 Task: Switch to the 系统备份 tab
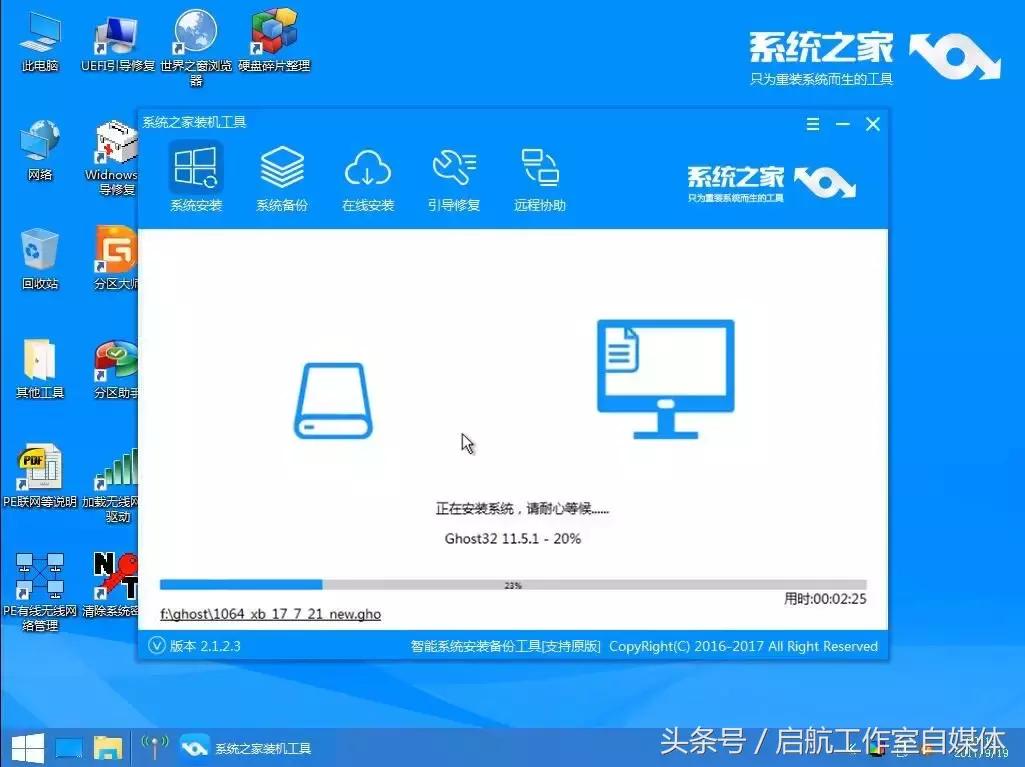(281, 177)
